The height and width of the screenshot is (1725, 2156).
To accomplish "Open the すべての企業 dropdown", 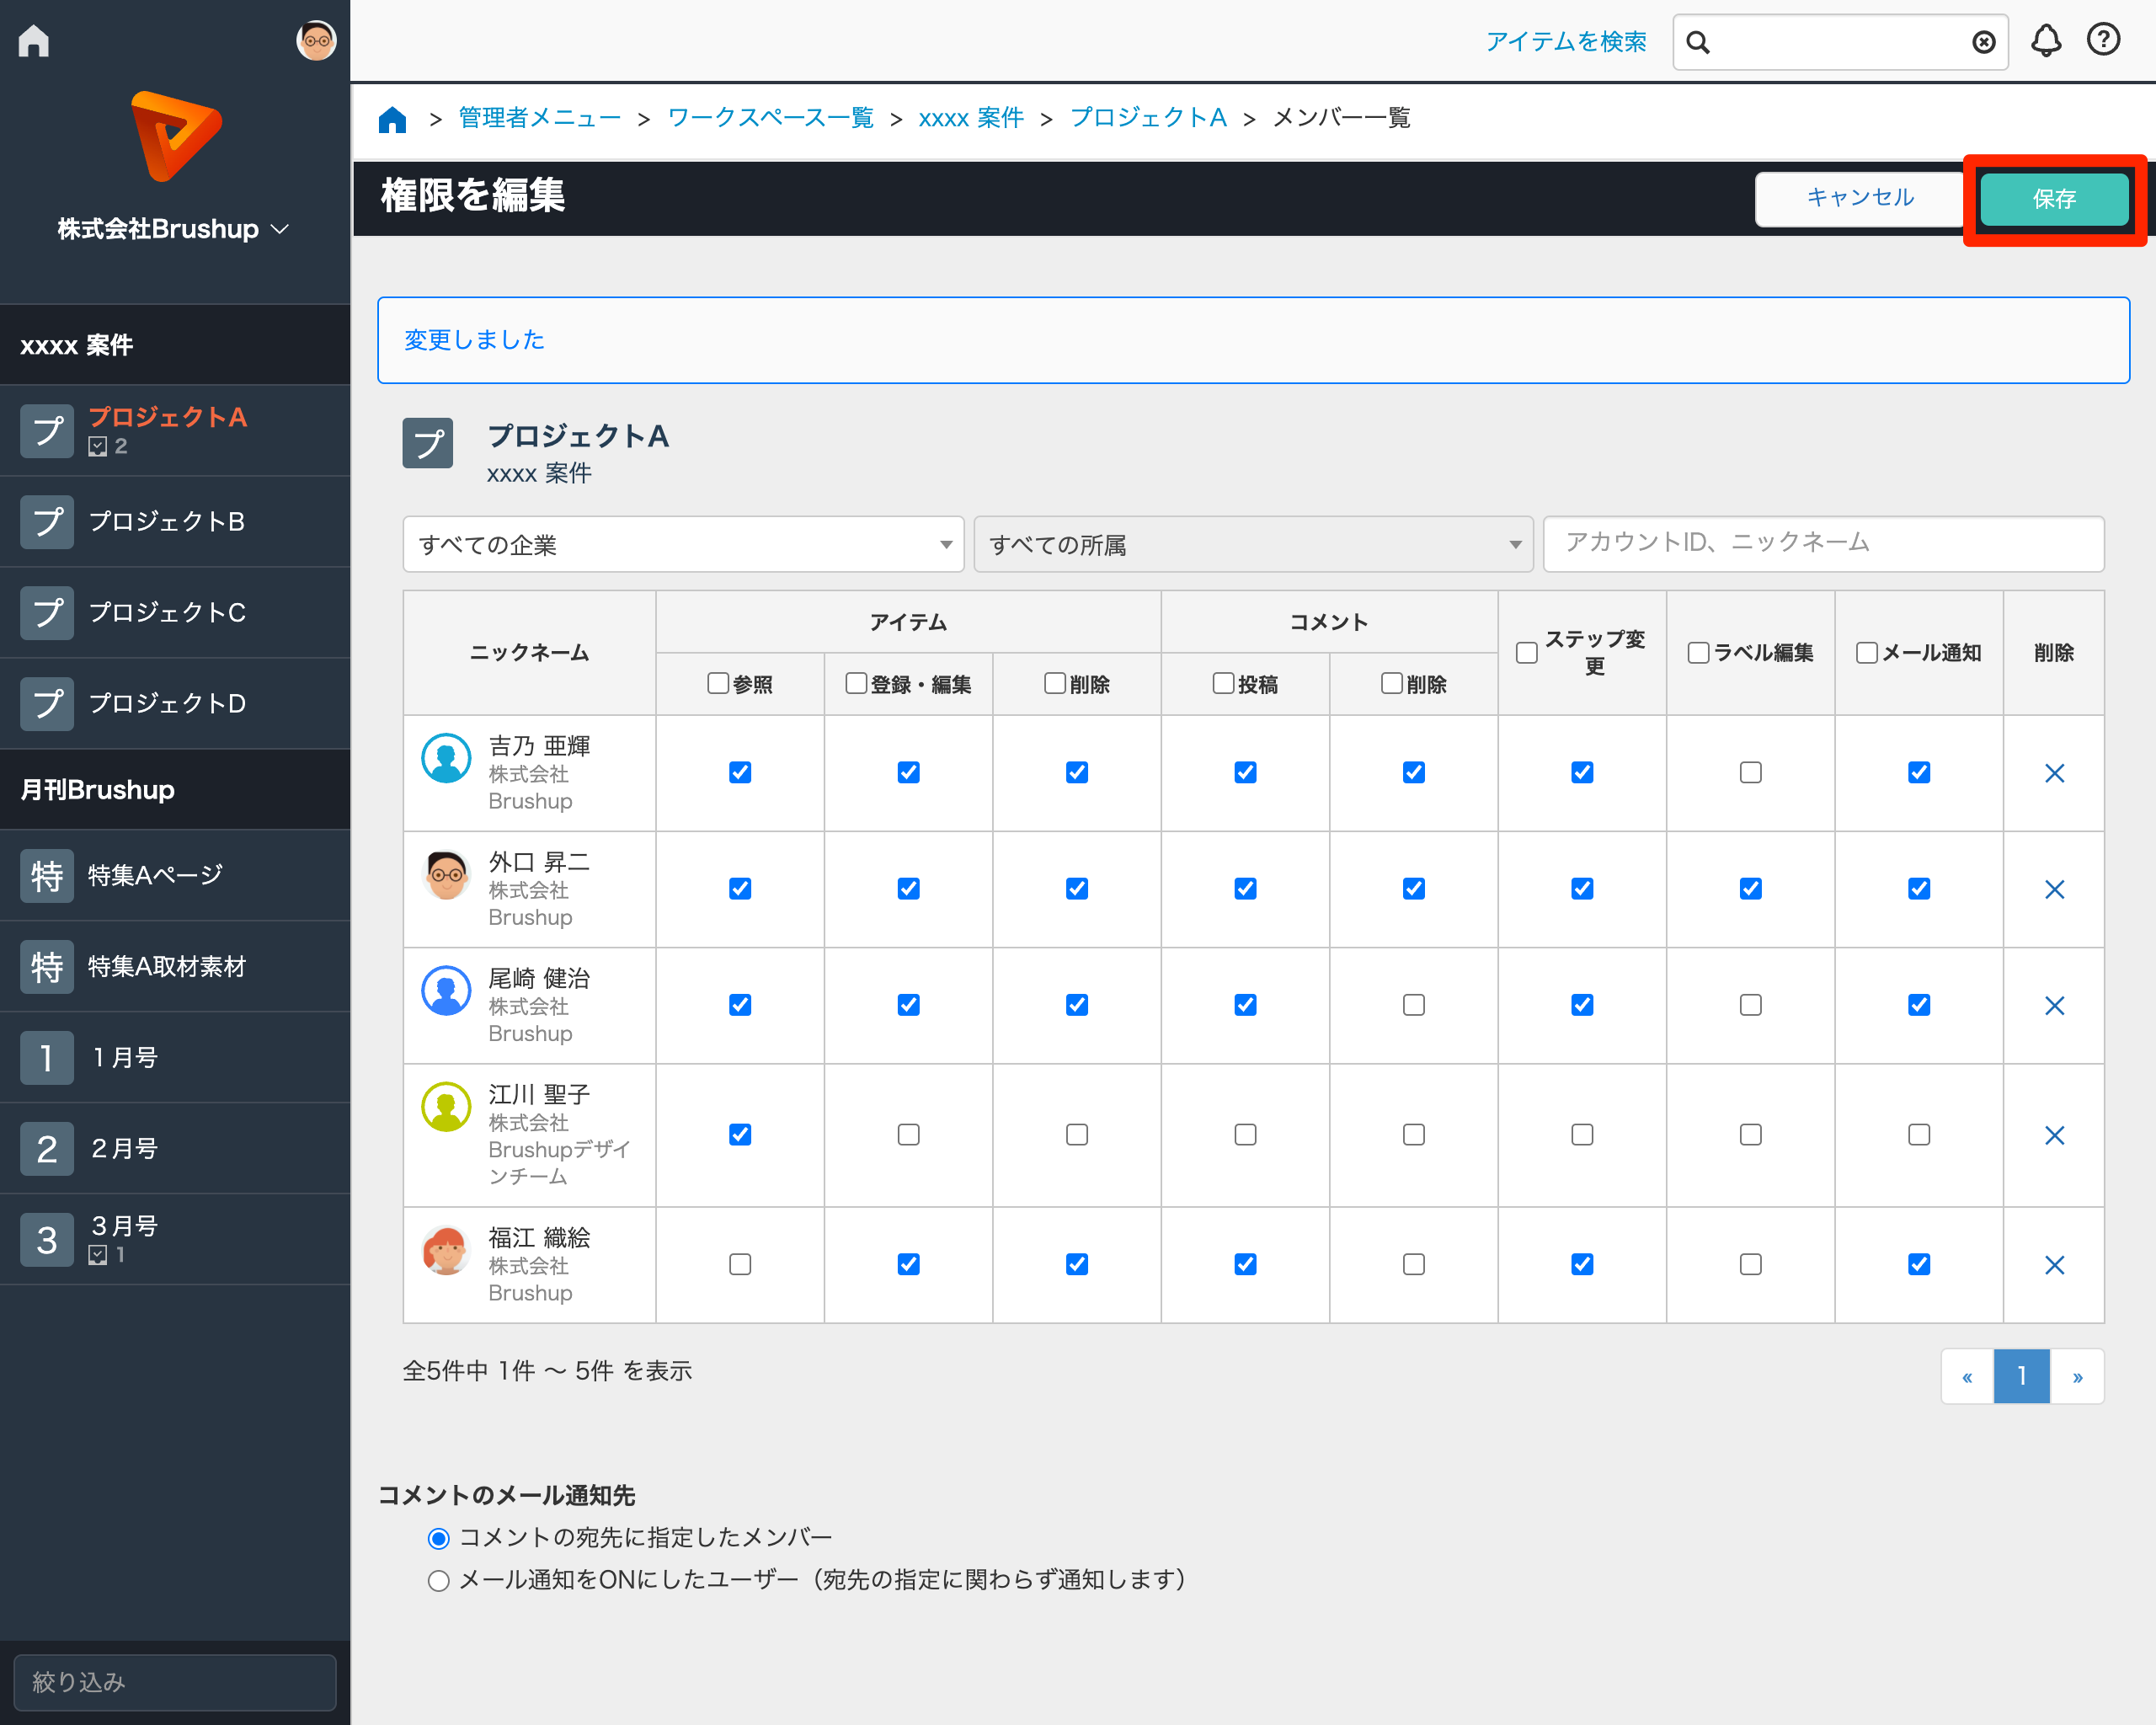I will coord(683,545).
